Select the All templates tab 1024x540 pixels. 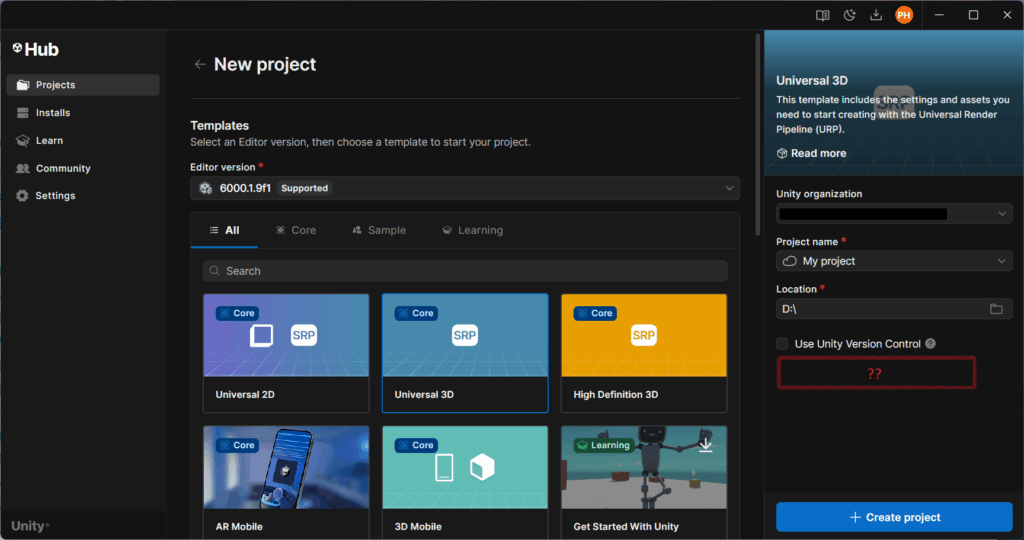tap(224, 230)
